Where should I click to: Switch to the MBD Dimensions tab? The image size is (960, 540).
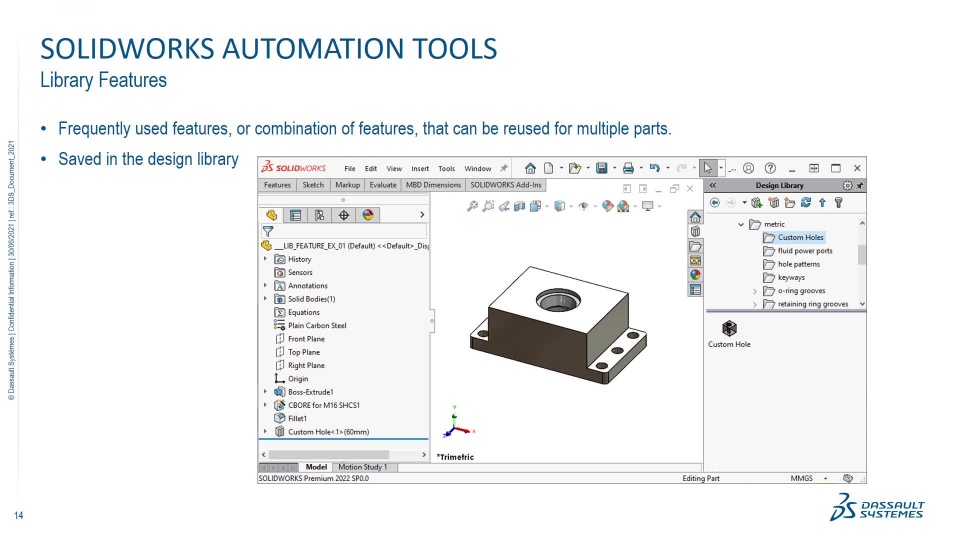click(x=433, y=185)
